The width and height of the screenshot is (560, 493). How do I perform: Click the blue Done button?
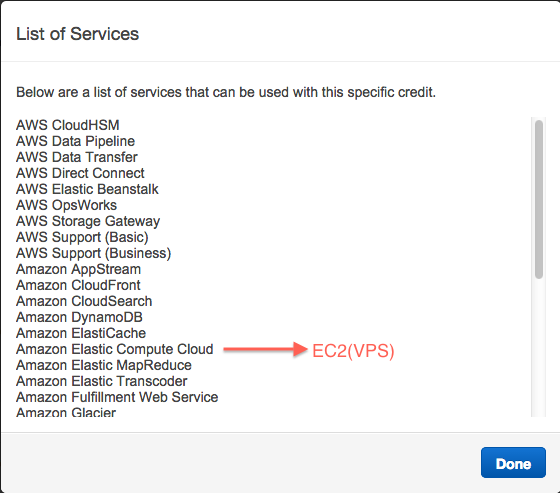[x=513, y=462]
